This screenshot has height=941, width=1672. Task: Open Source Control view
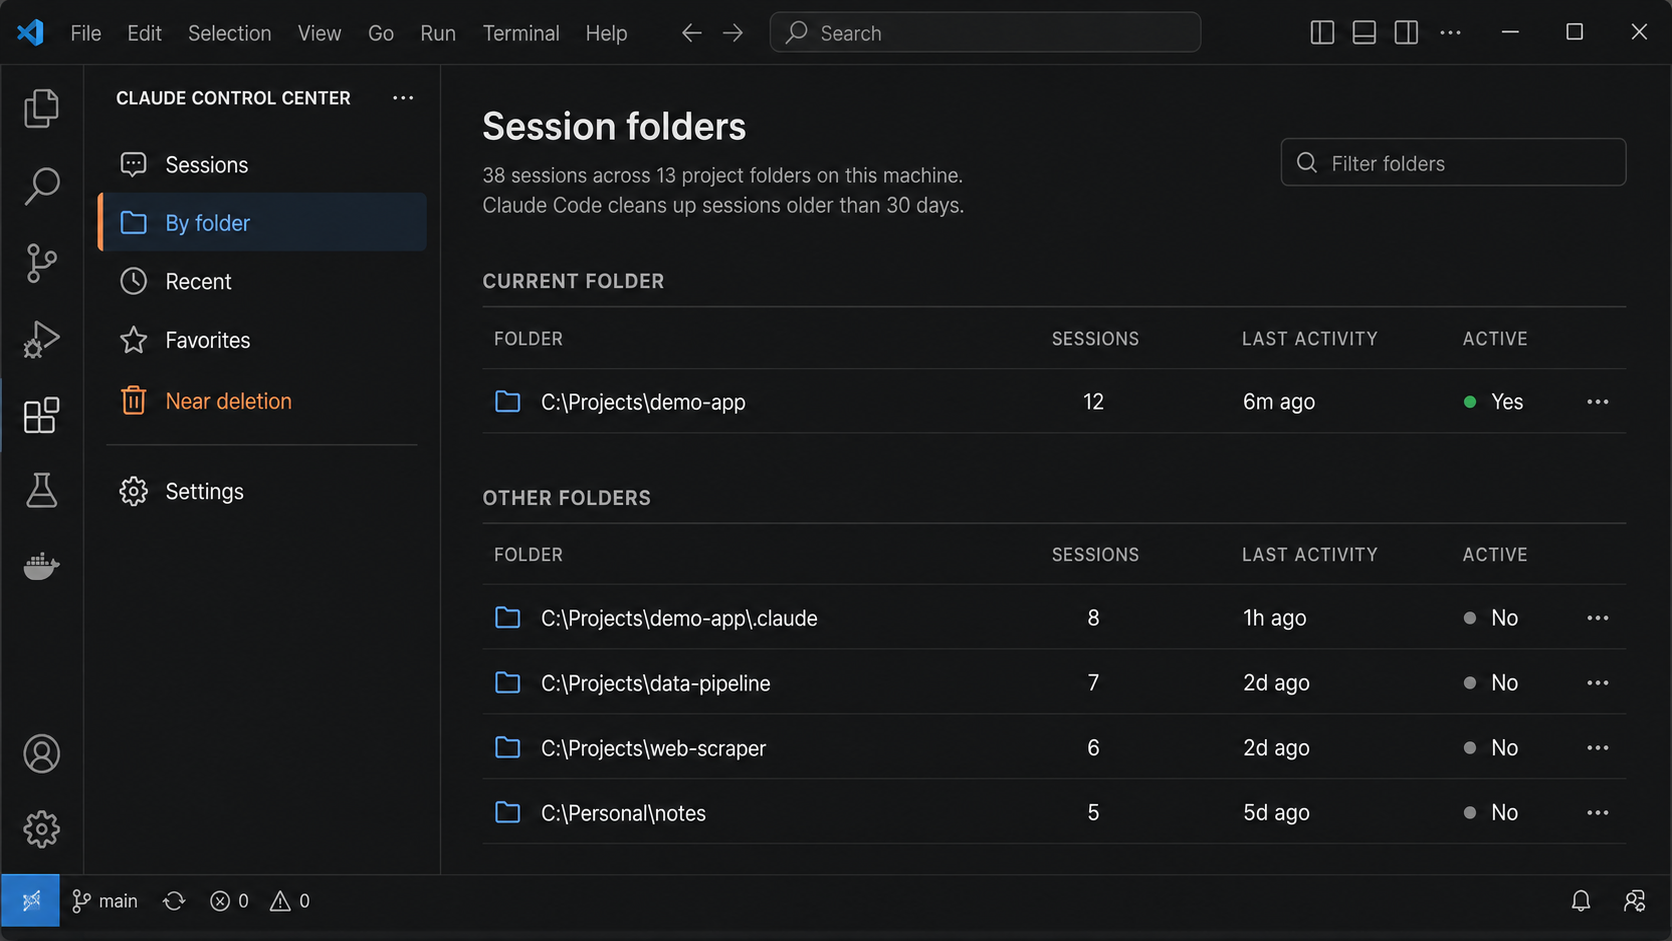pos(41,263)
